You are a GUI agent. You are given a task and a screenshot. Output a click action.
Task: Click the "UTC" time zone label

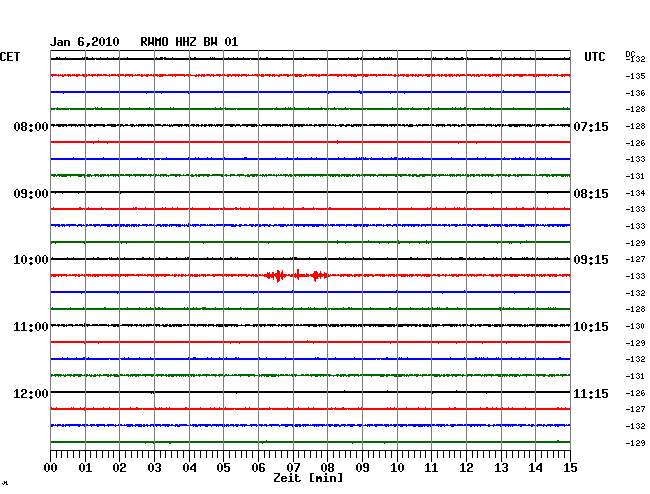click(x=595, y=57)
